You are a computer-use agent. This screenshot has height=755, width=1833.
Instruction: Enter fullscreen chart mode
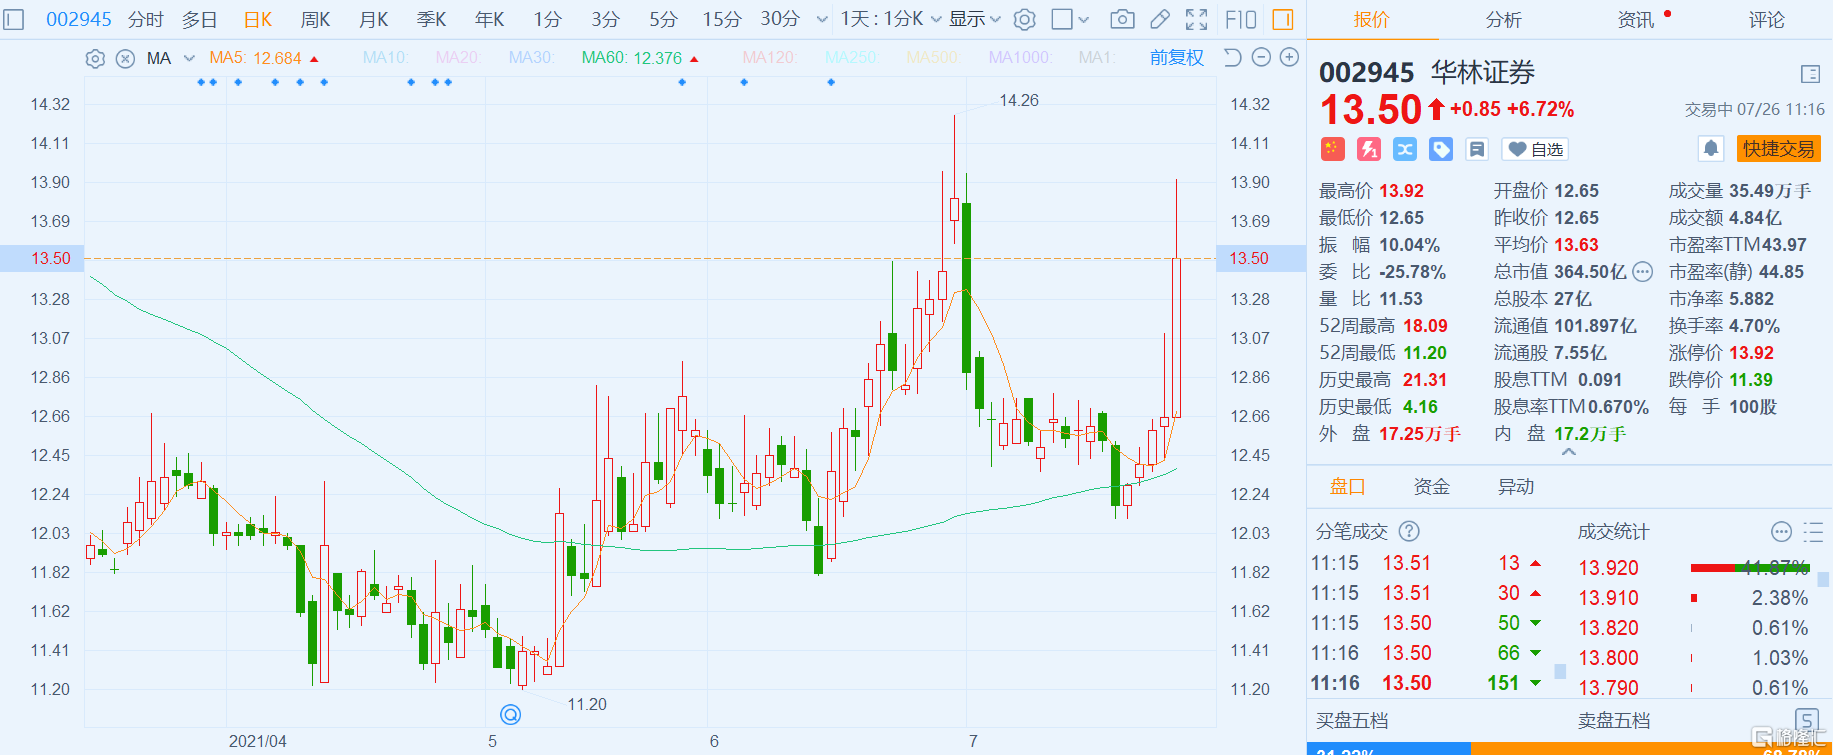(1197, 19)
